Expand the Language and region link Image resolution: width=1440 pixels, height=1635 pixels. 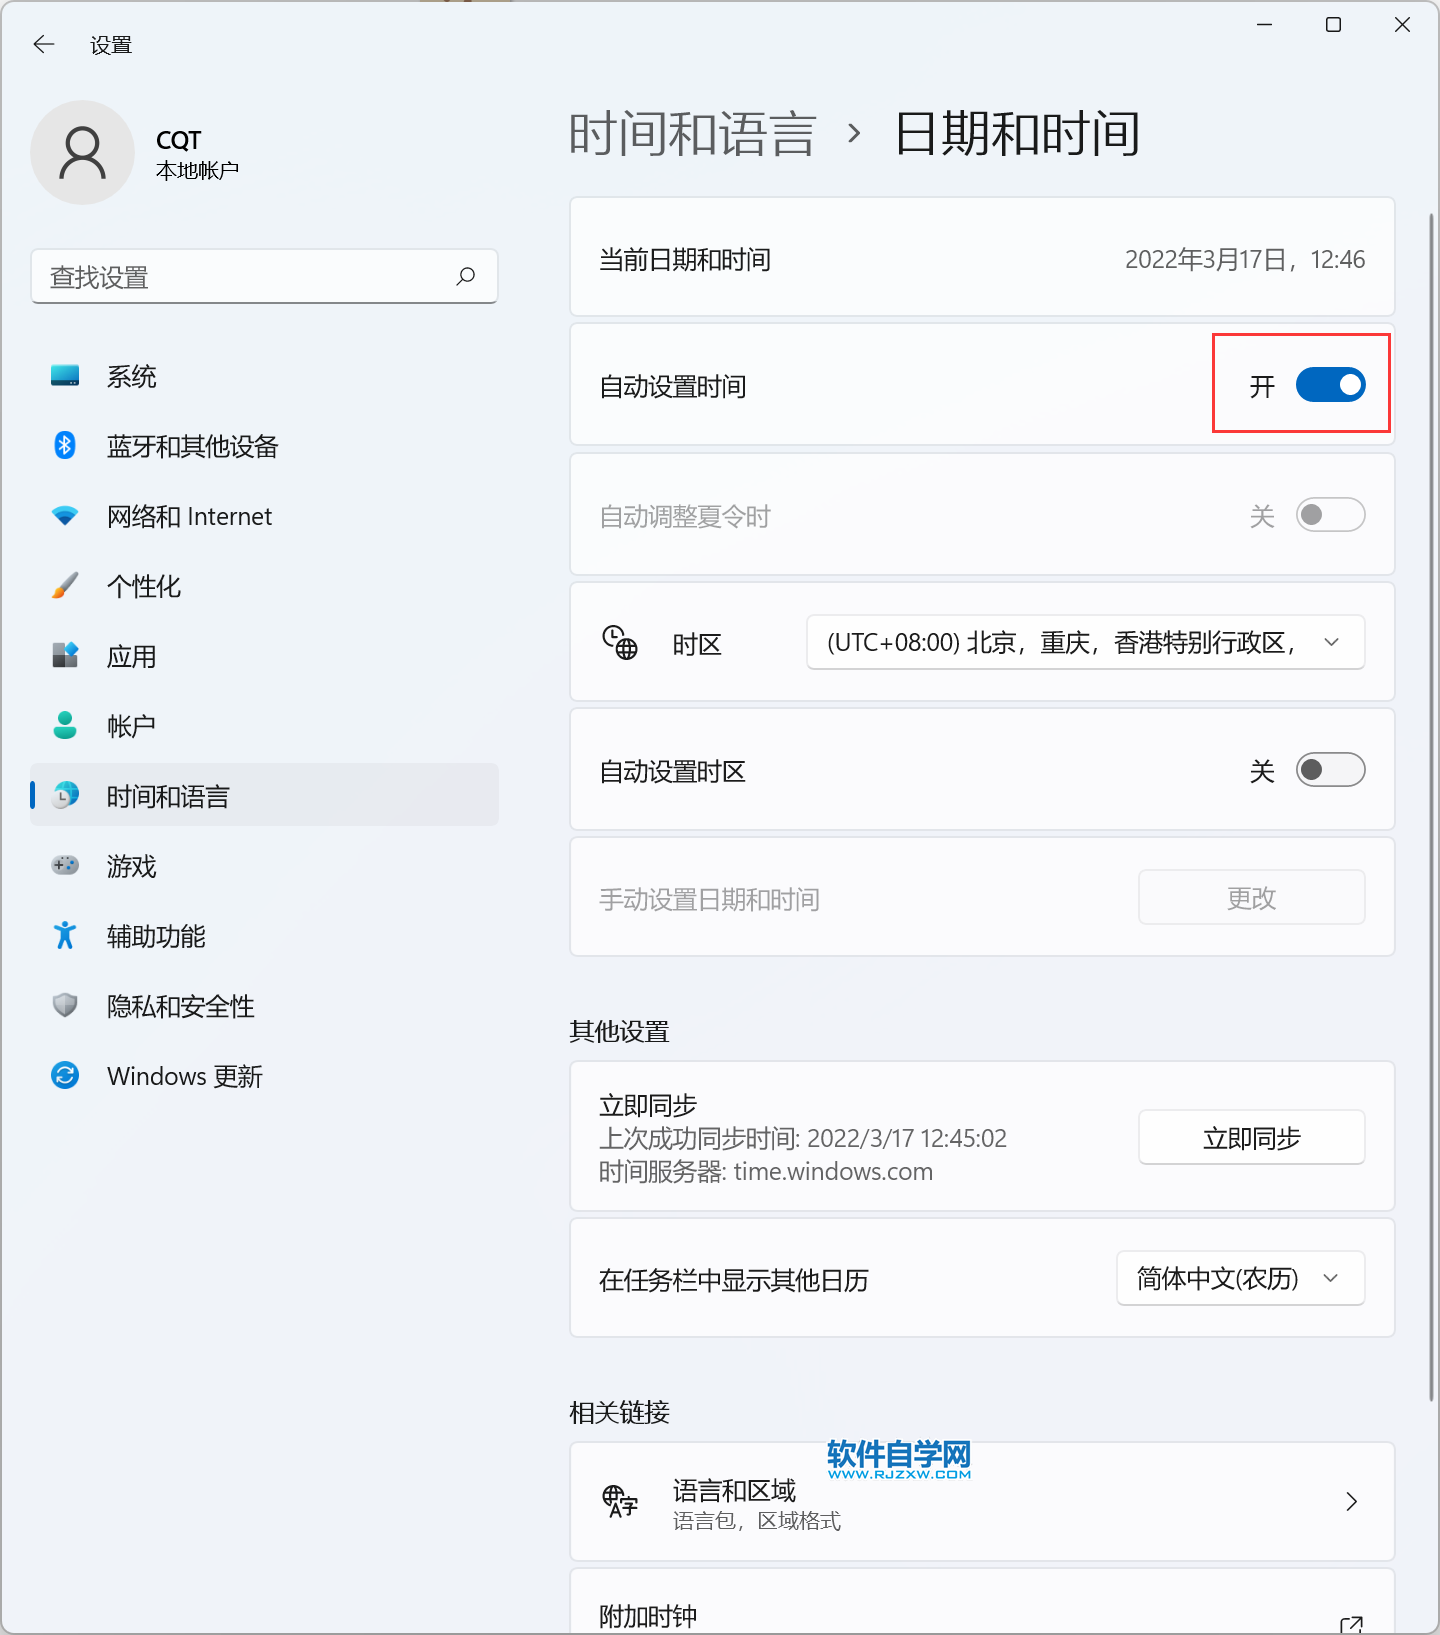[982, 1501]
